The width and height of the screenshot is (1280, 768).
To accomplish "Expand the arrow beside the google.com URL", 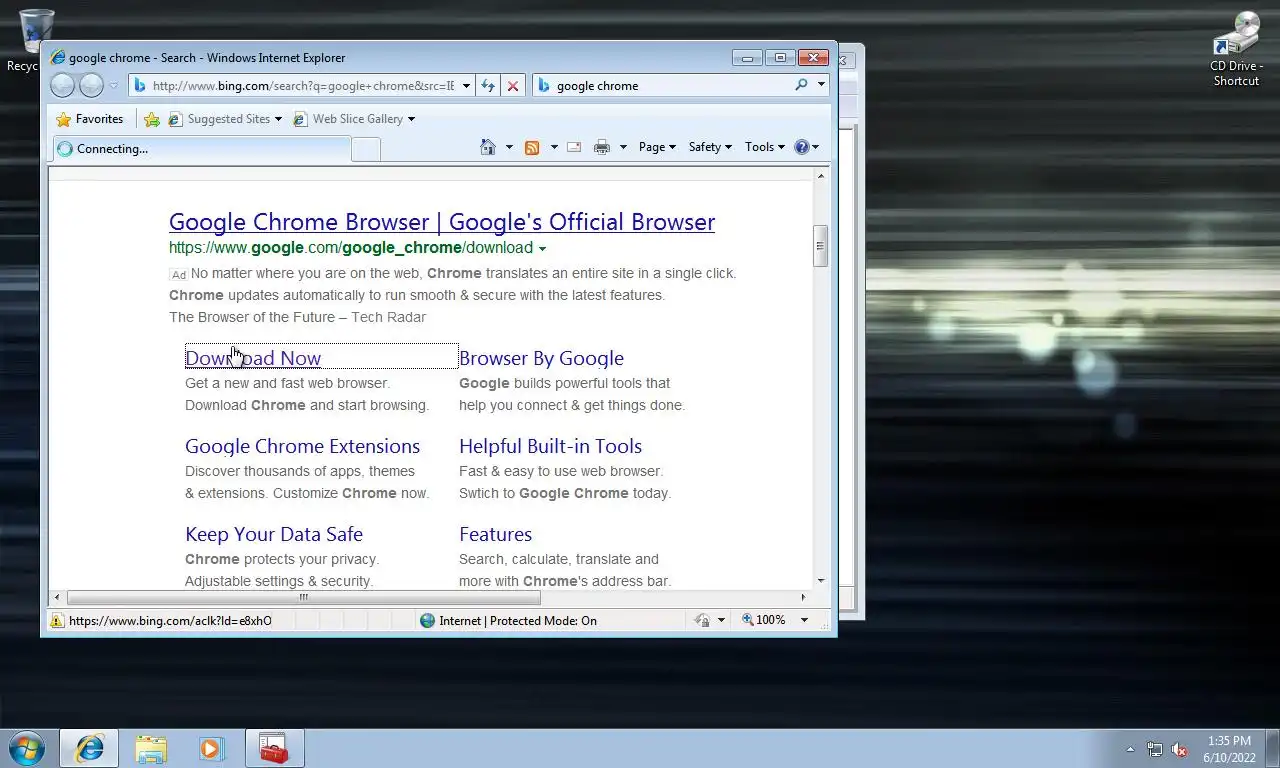I will pyautogui.click(x=542, y=248).
